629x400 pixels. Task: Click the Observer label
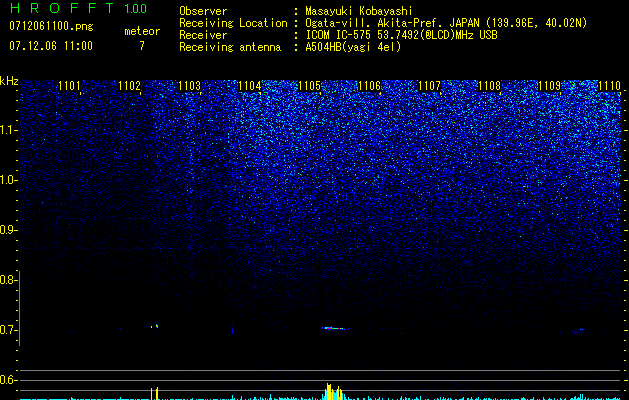coord(203,11)
